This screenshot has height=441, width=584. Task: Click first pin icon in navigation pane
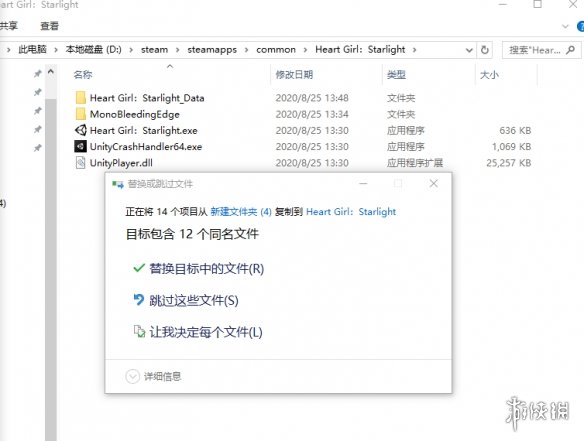click(x=38, y=74)
